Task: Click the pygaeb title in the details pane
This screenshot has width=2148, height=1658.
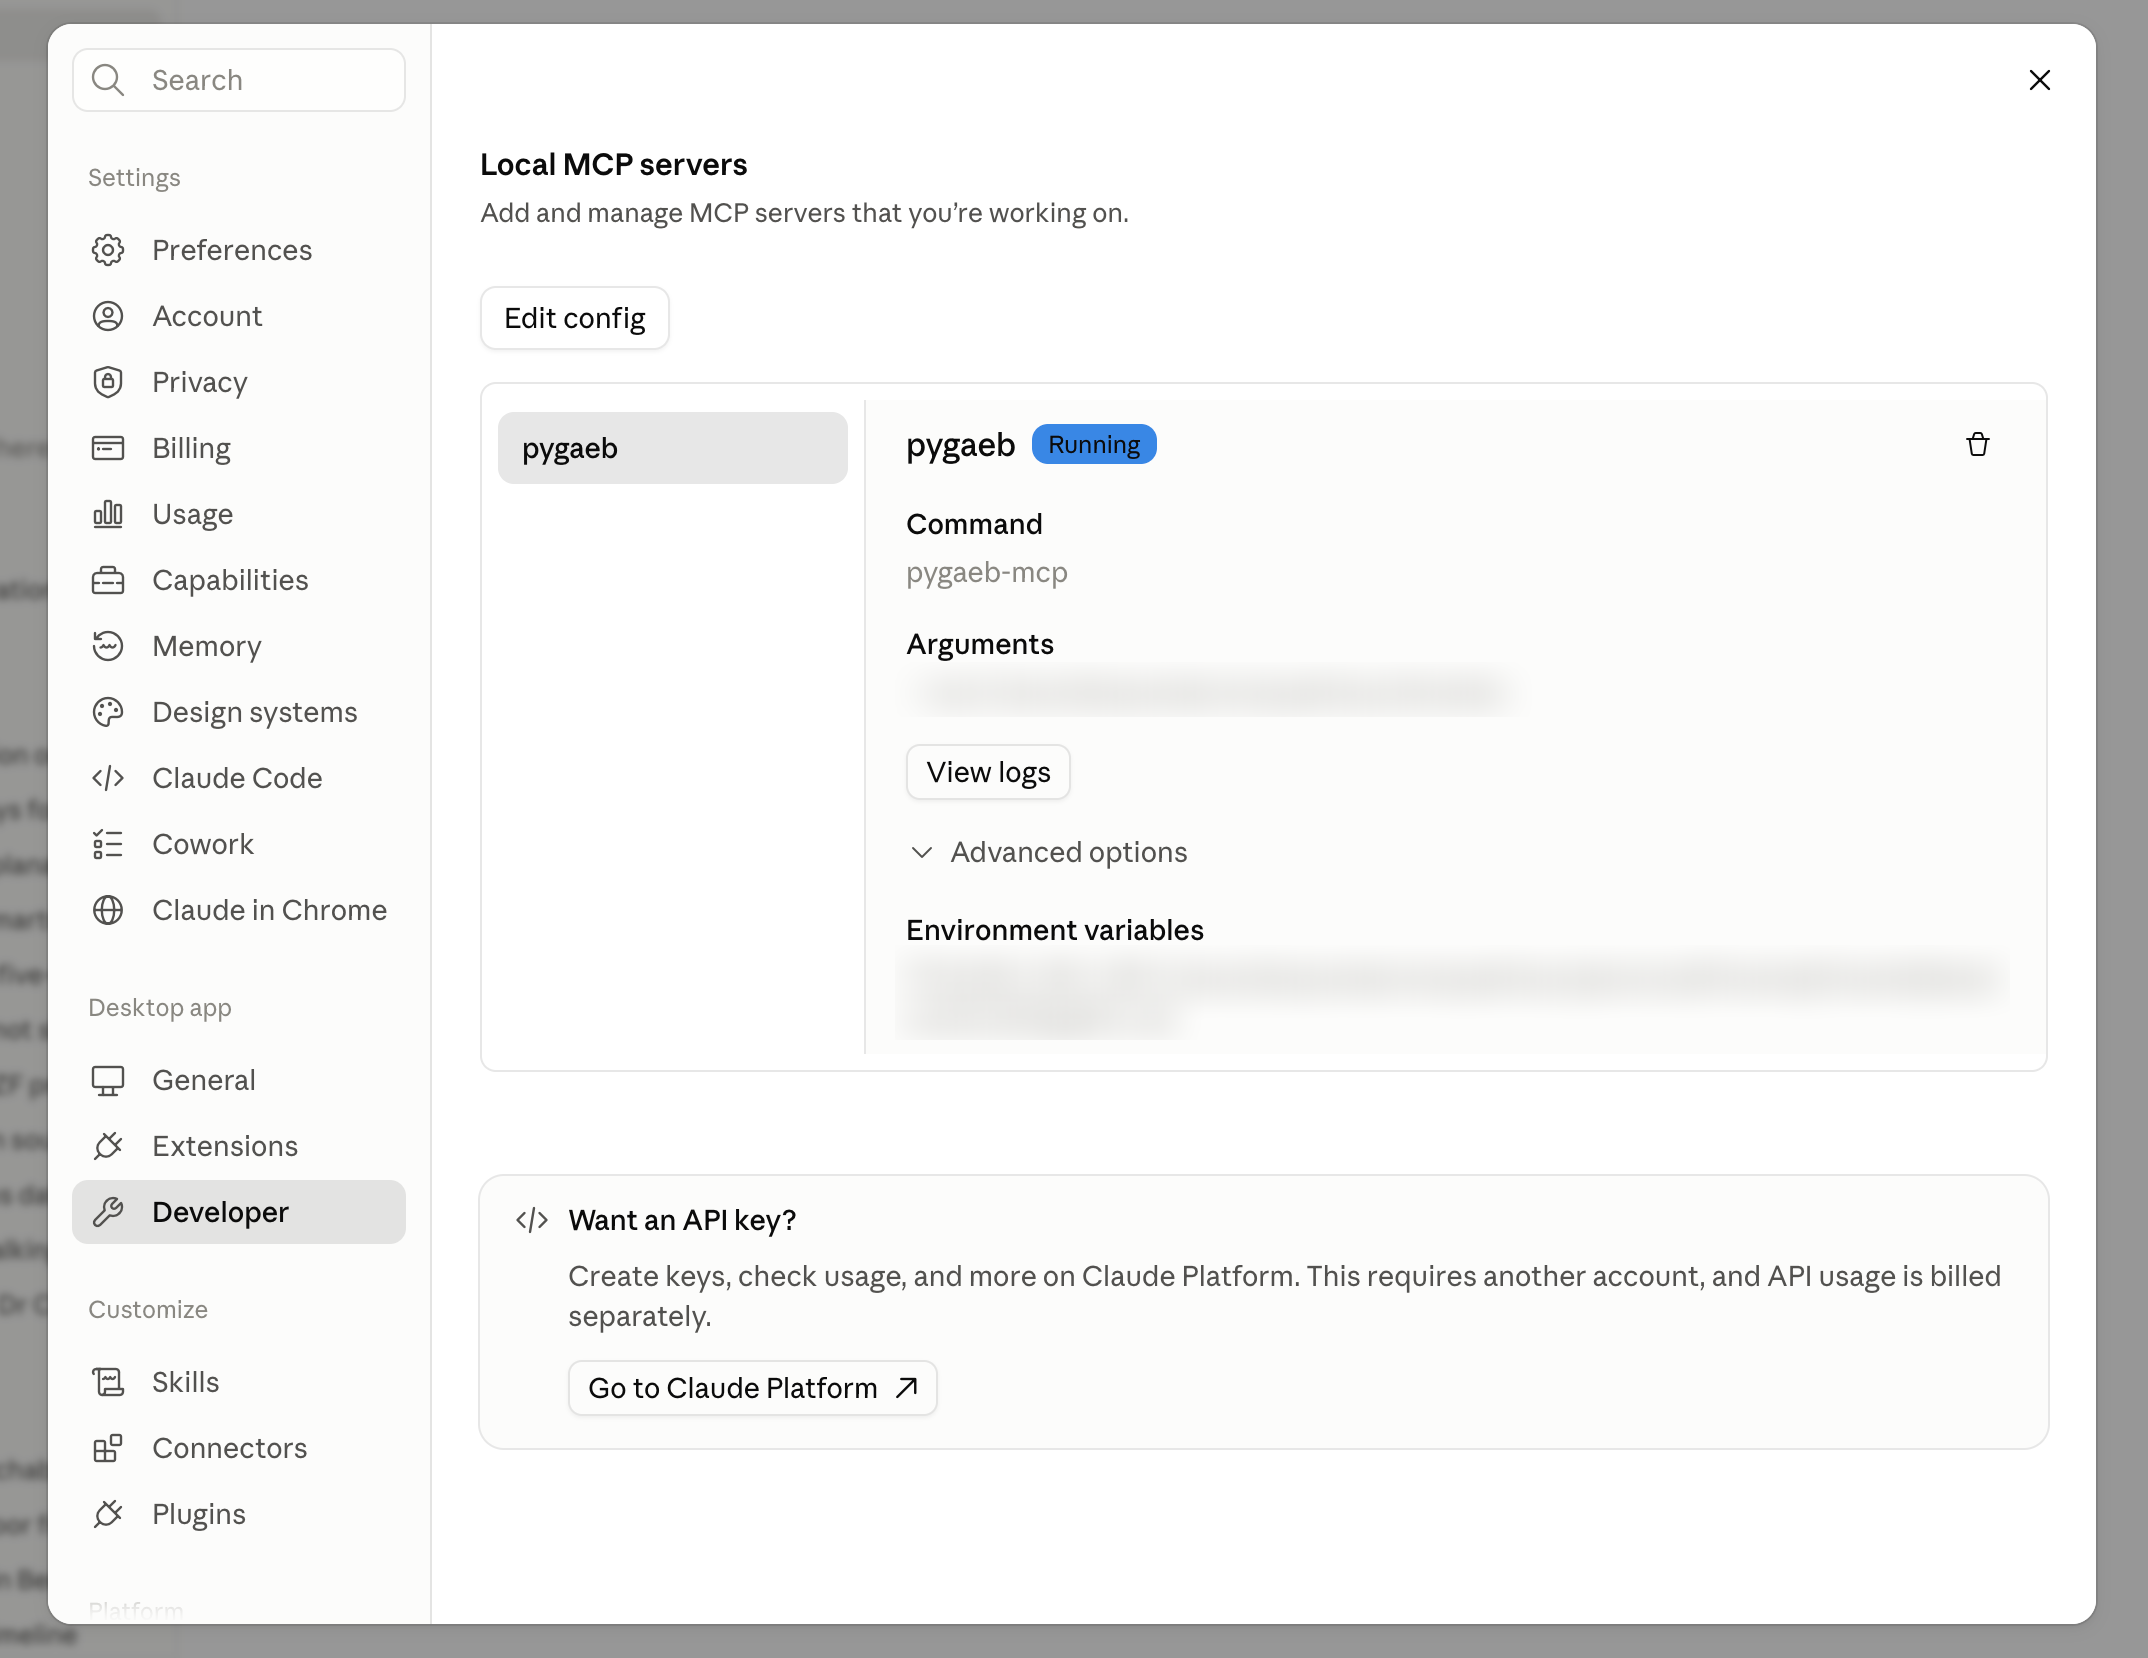Action: click(x=961, y=445)
